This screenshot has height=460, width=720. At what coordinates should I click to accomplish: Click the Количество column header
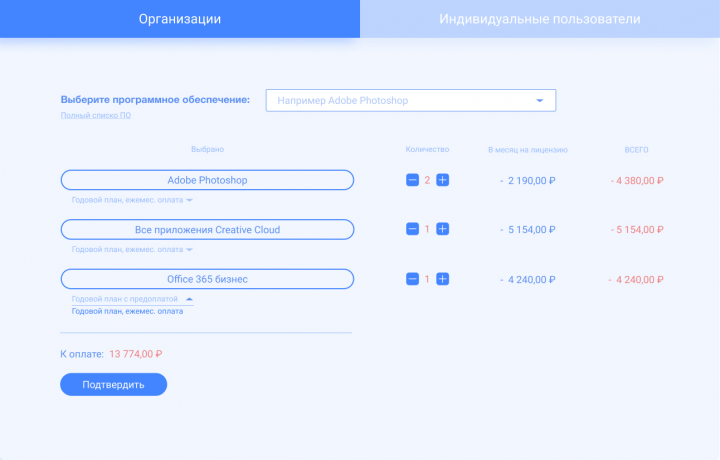427,150
